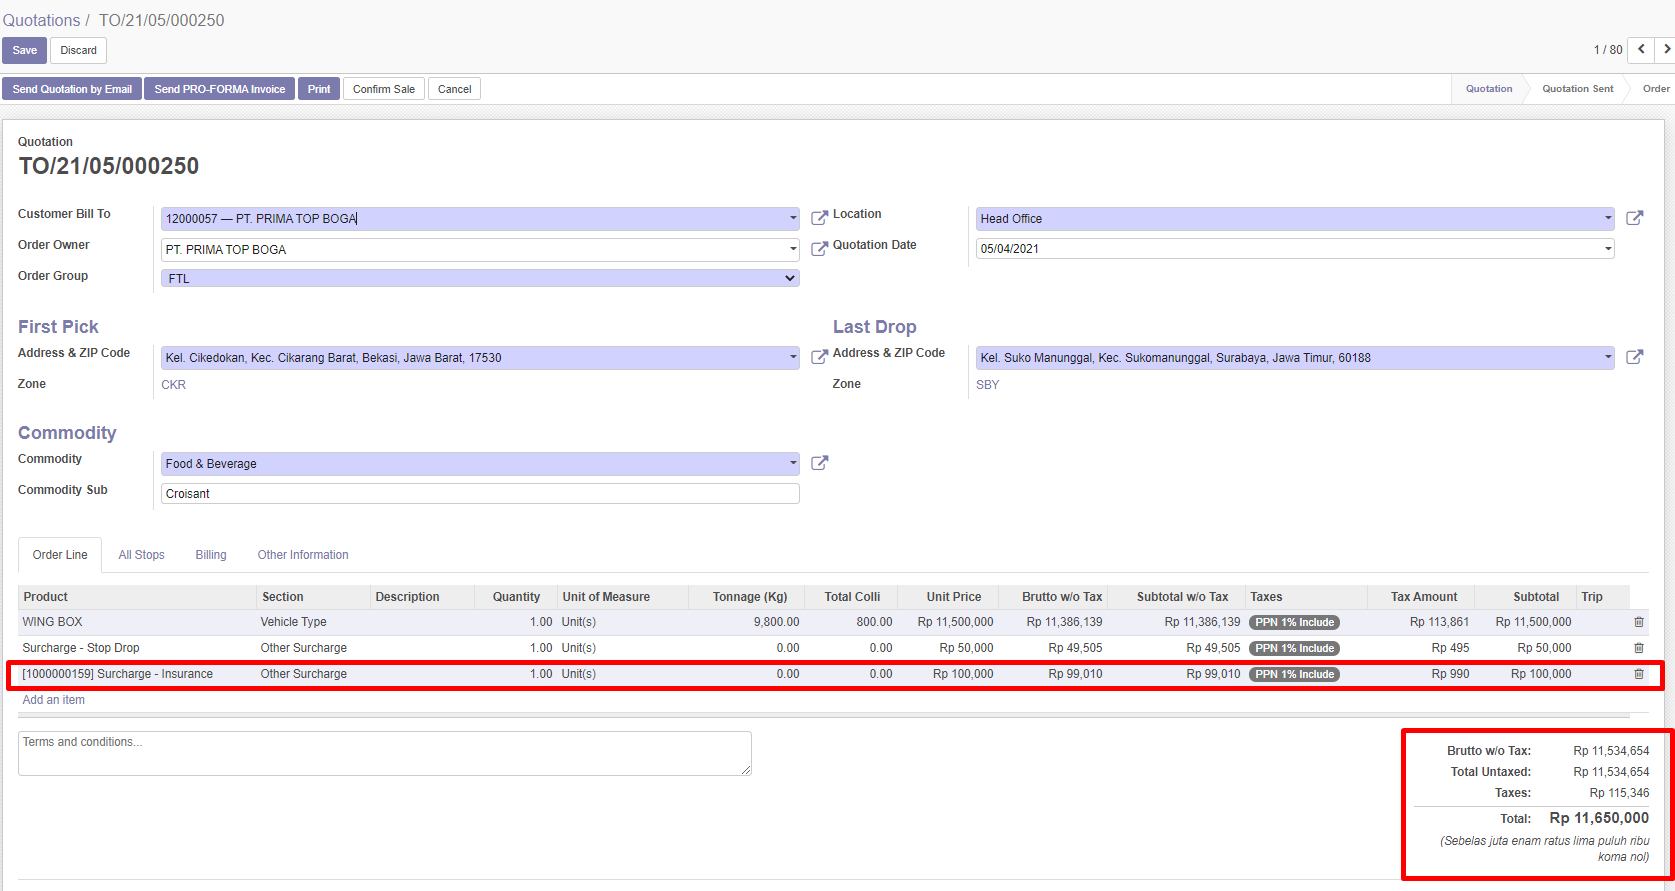Switch to Order Line tab

point(60,555)
